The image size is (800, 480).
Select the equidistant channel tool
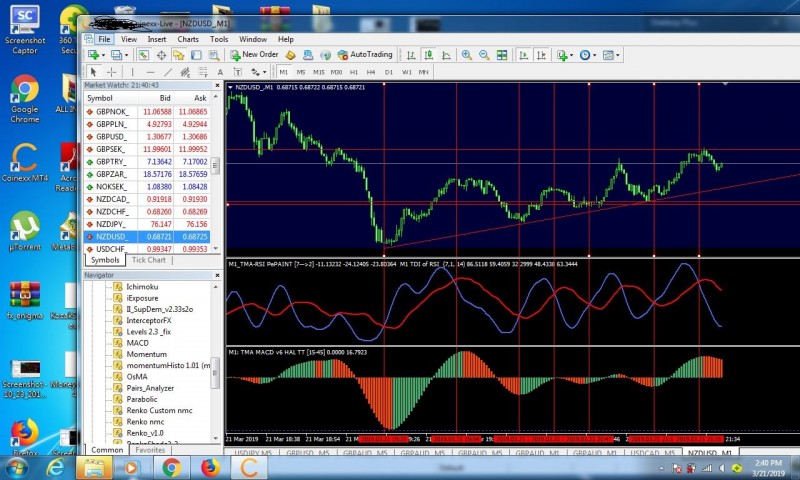click(185, 72)
